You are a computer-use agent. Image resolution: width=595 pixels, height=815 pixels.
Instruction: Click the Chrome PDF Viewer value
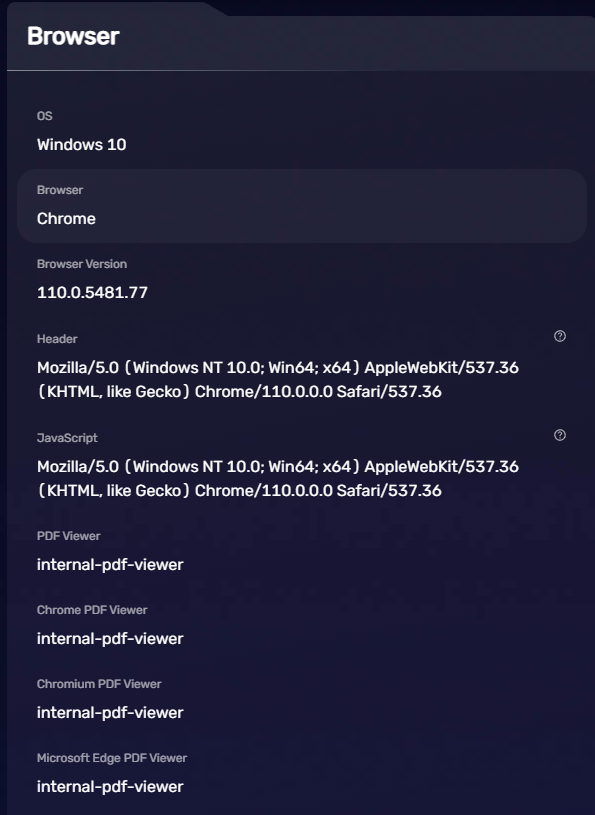click(x=112, y=637)
